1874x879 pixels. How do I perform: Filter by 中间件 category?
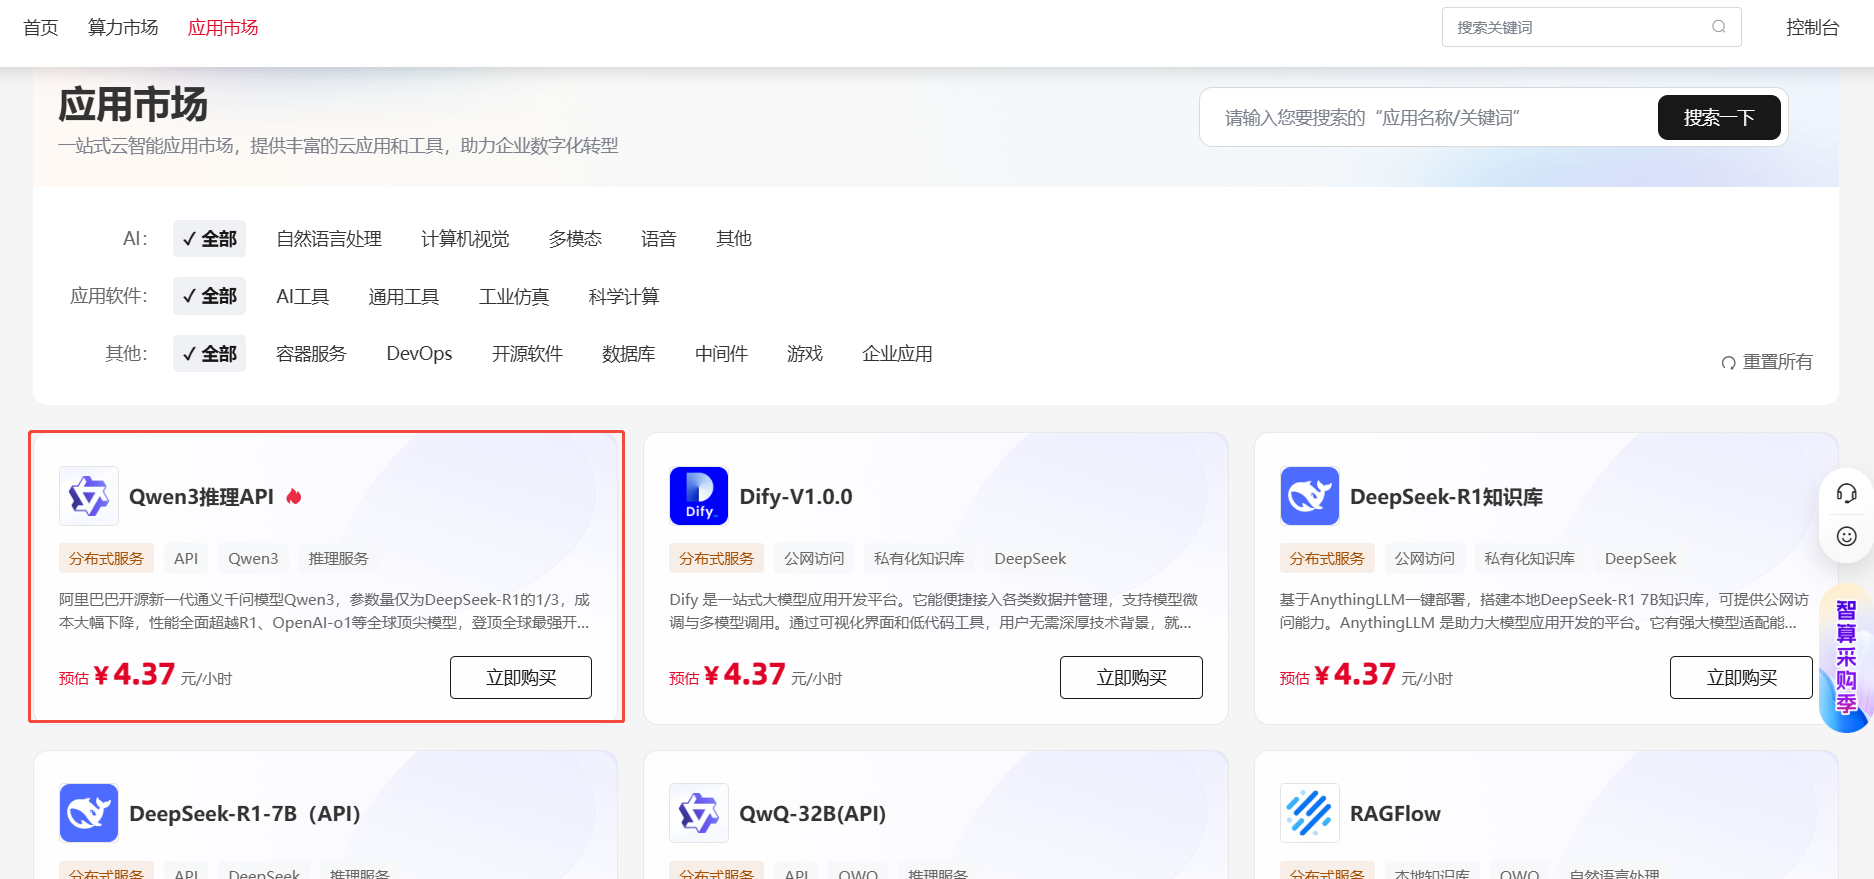pos(721,354)
